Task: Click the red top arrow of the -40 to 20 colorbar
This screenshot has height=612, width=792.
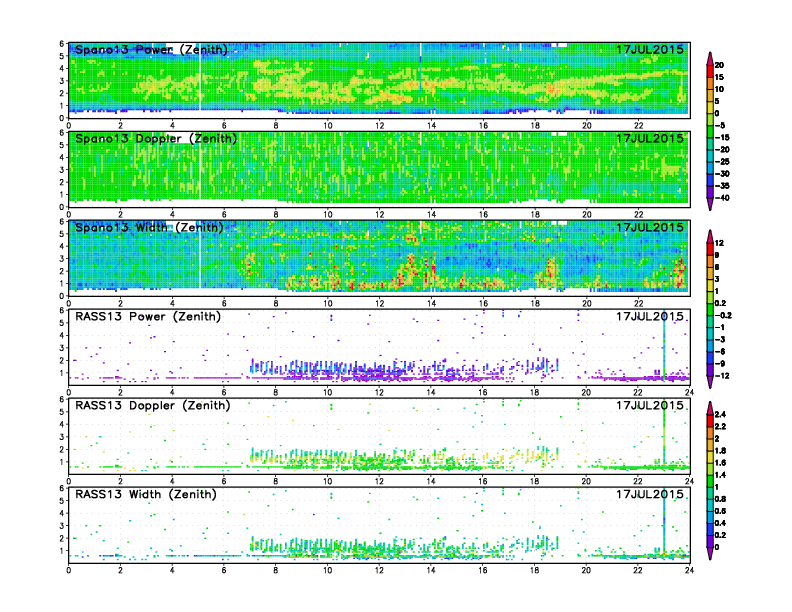Action: tap(710, 55)
